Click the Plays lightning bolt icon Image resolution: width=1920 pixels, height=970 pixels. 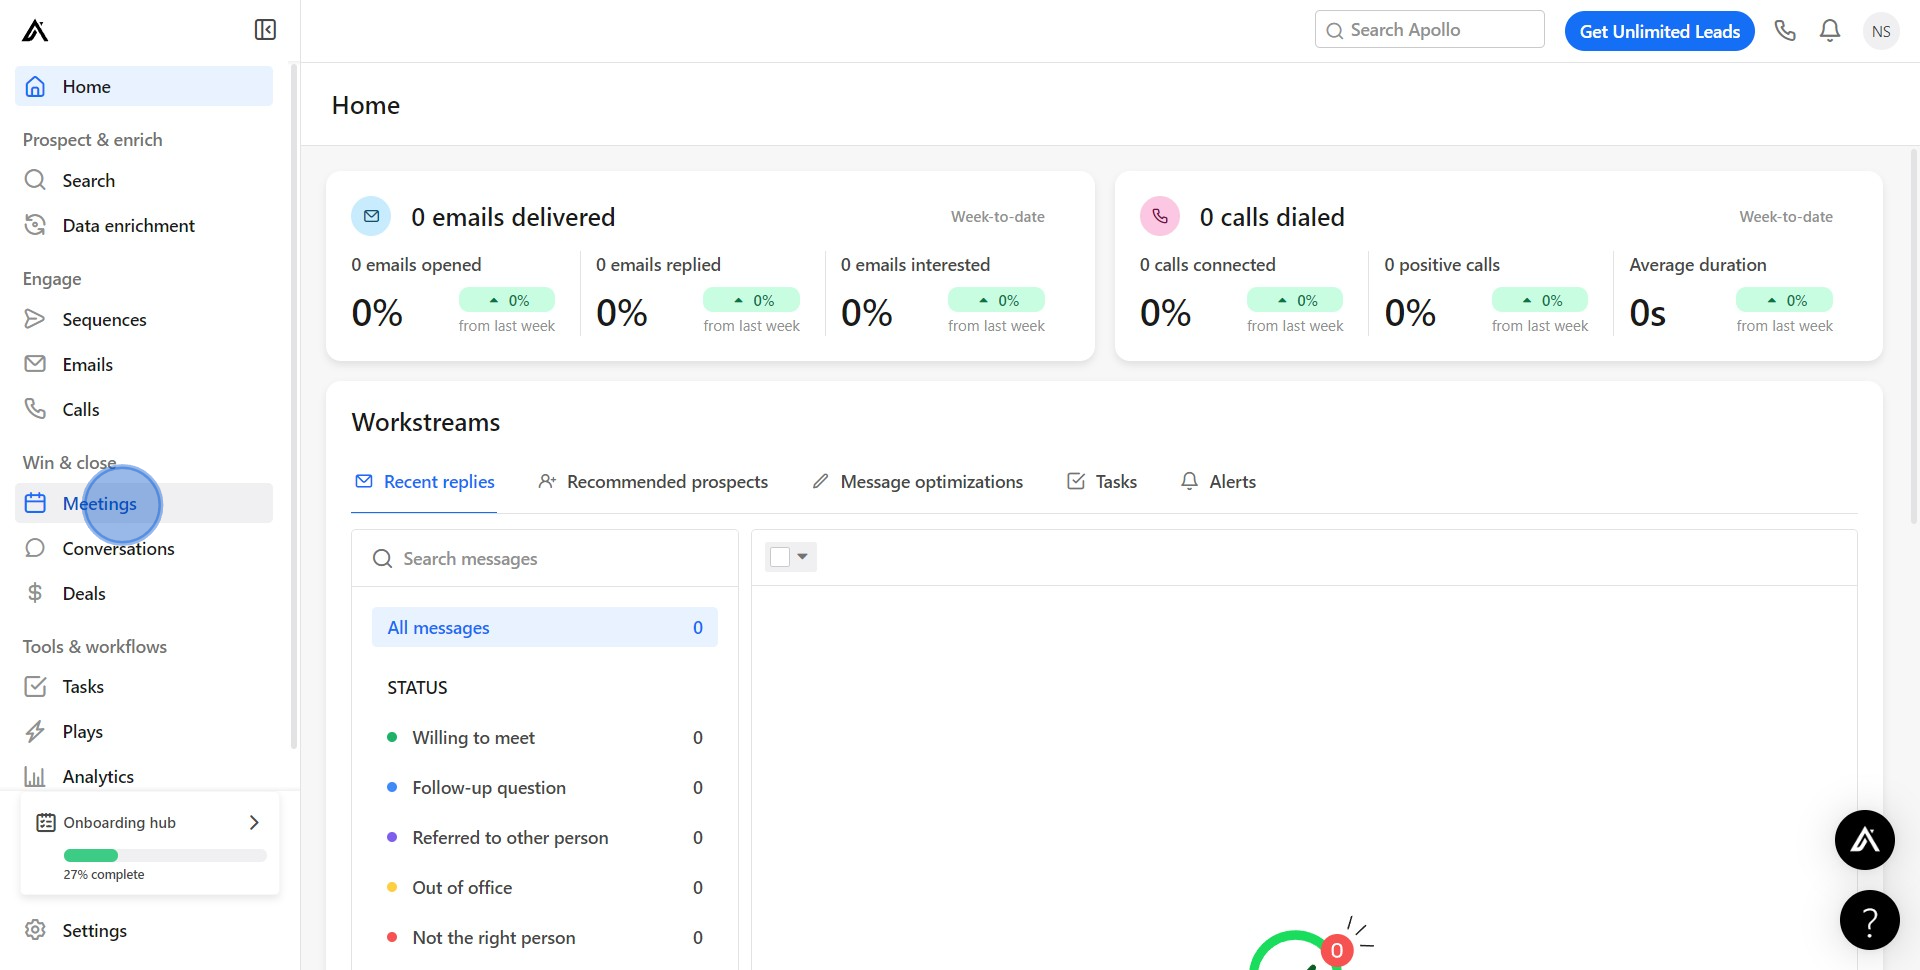[x=35, y=731]
